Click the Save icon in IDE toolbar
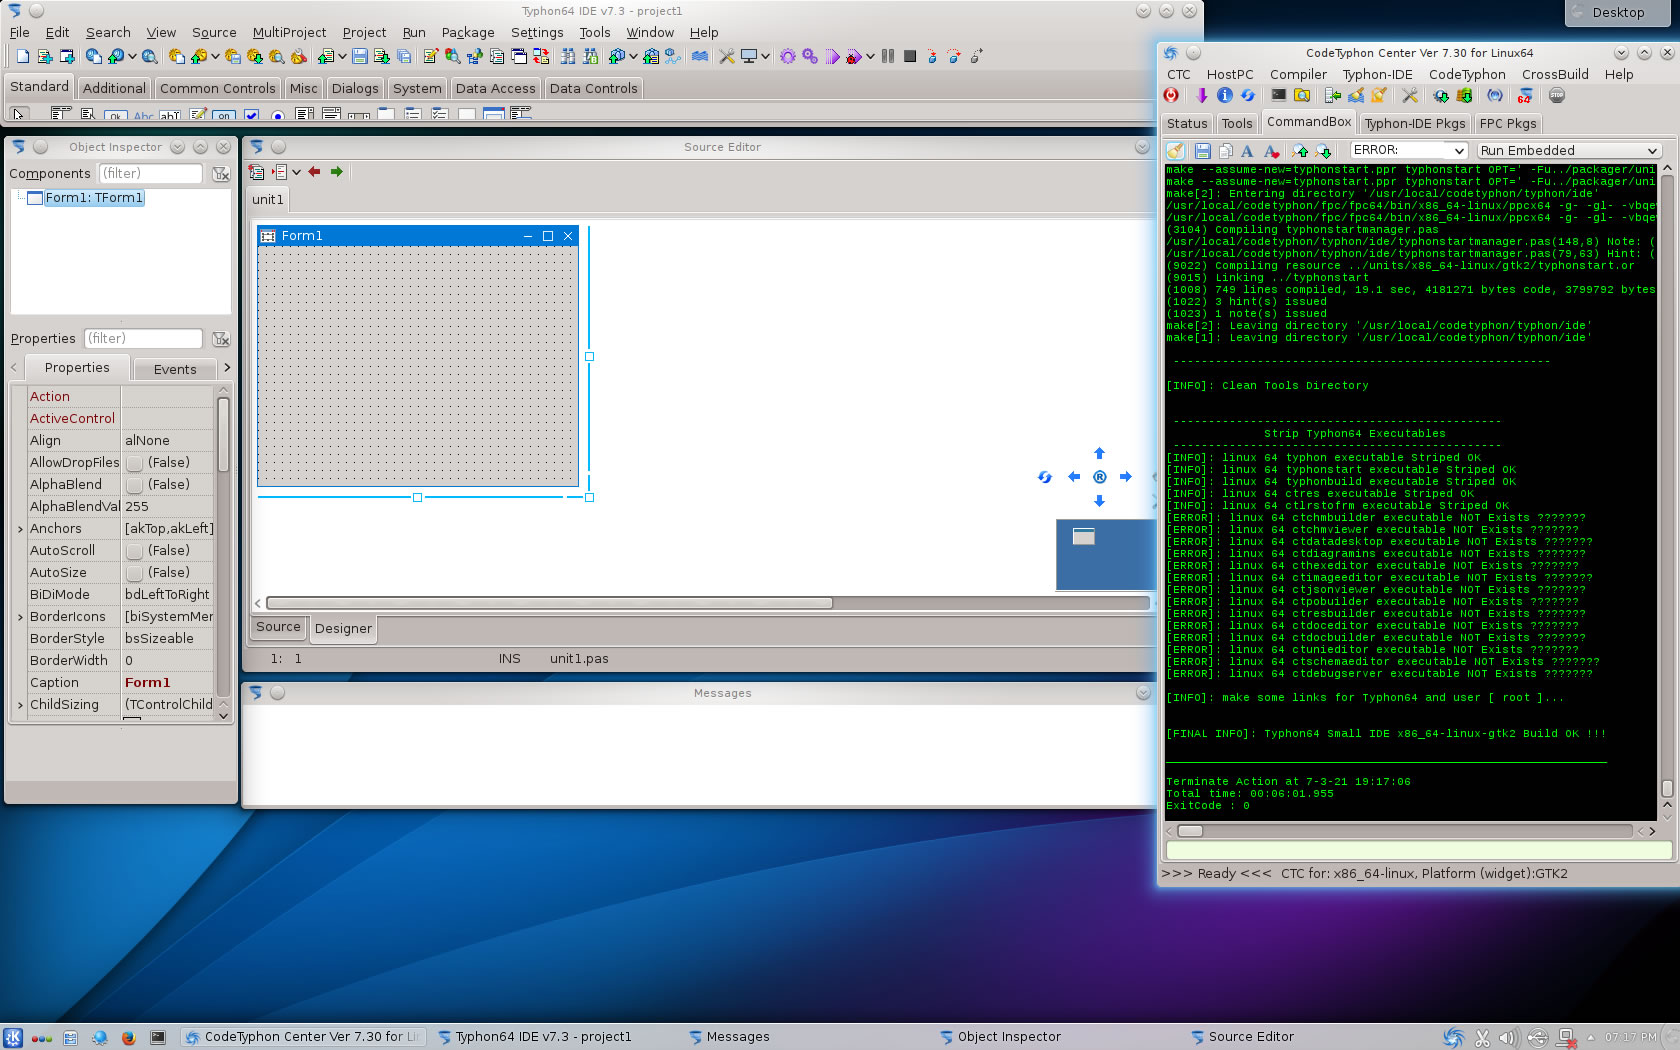1680x1050 pixels. [359, 57]
